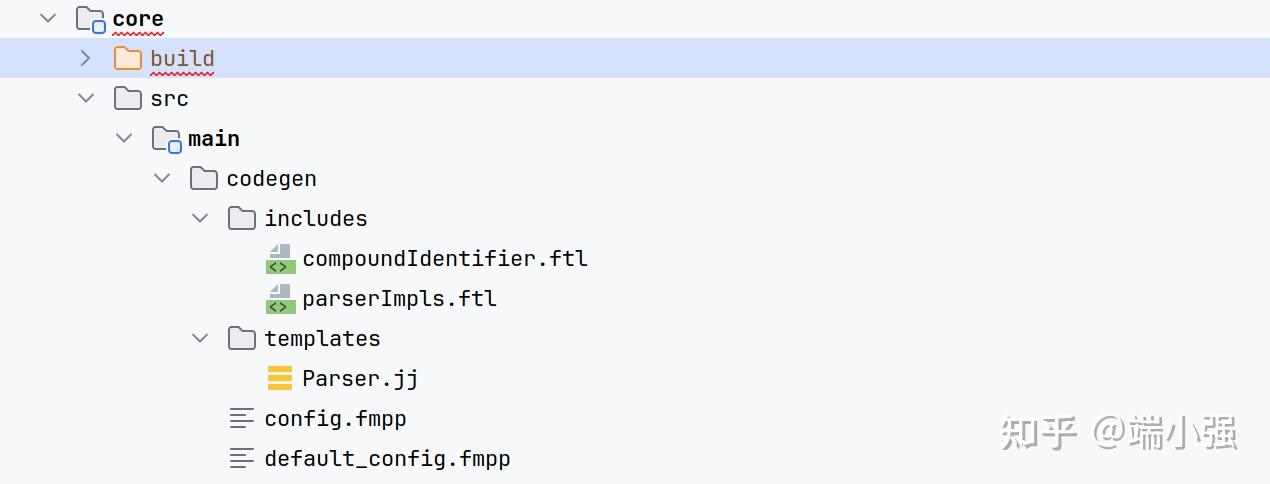Image resolution: width=1270 pixels, height=484 pixels.
Task: Expand the build folder
Action: (x=86, y=59)
